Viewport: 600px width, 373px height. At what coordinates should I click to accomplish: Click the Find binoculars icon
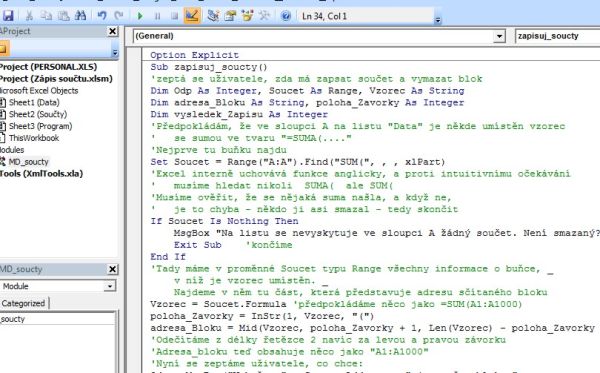pyautogui.click(x=80, y=16)
